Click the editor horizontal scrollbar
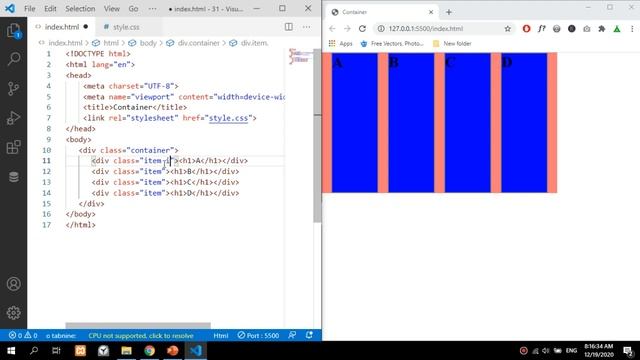 point(138,325)
